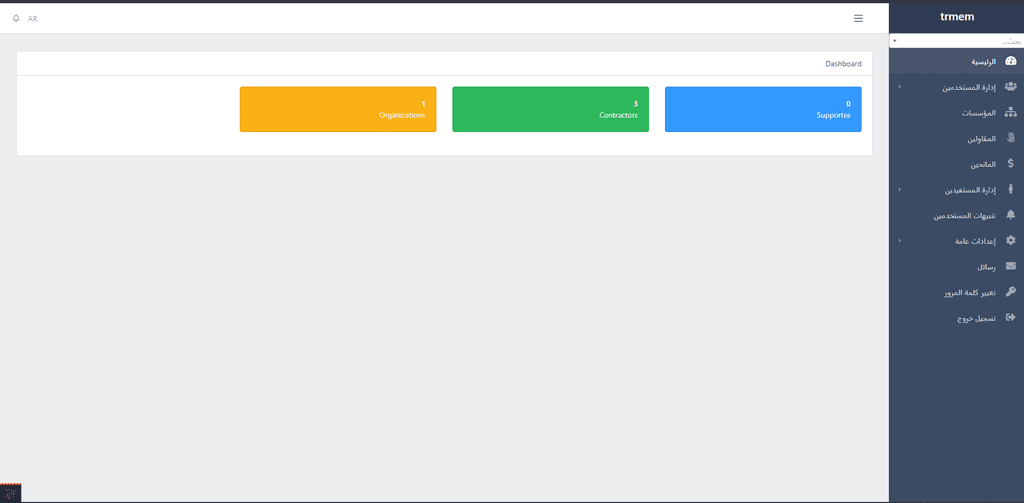Open notifications bell in top bar

(16, 18)
